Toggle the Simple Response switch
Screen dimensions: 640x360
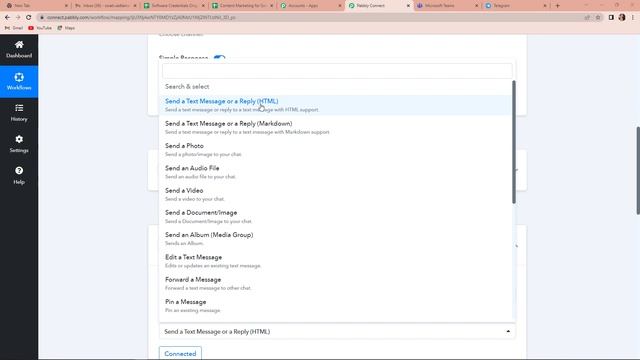219,58
